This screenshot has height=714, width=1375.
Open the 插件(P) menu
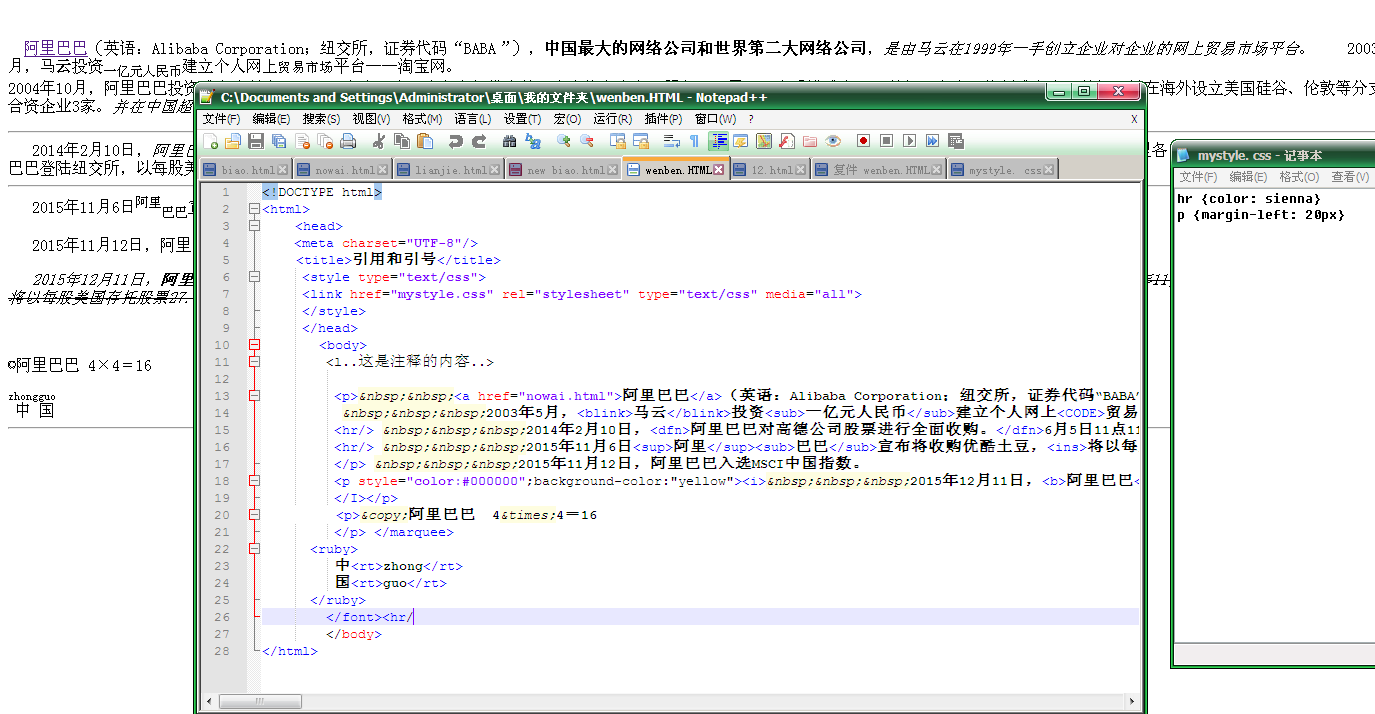[664, 118]
